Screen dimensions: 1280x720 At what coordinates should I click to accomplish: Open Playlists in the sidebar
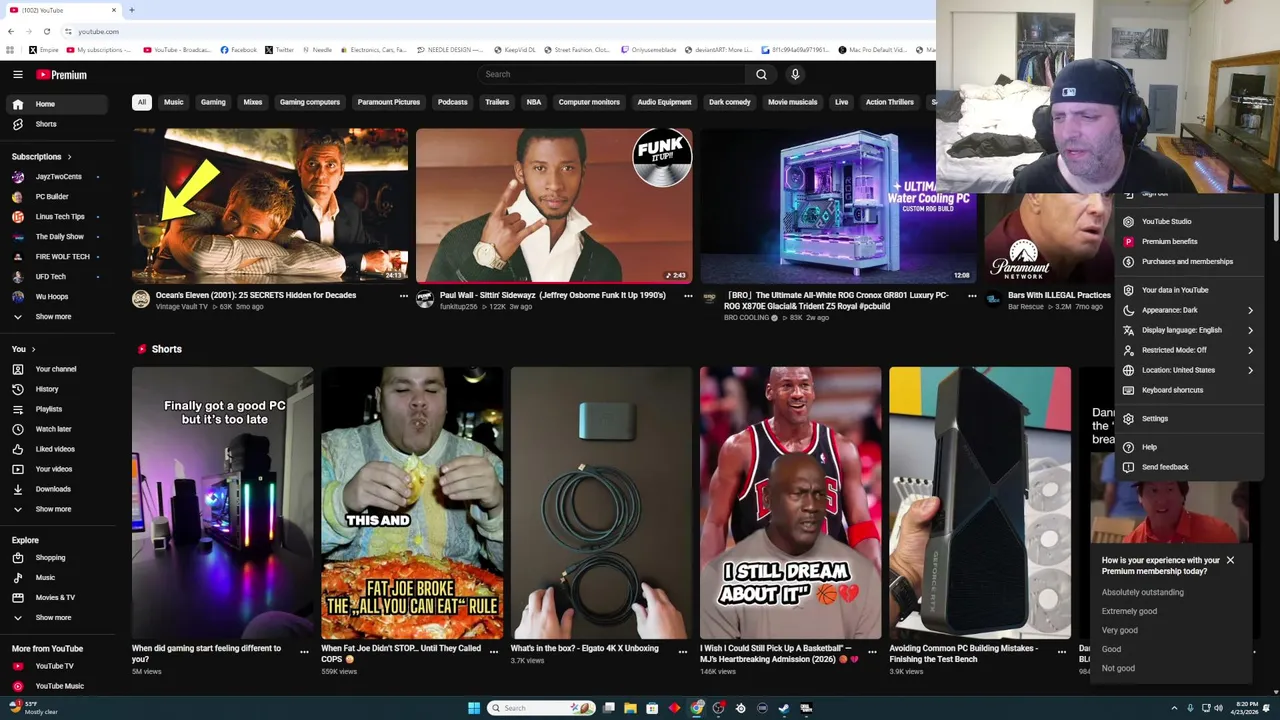click(x=56, y=409)
